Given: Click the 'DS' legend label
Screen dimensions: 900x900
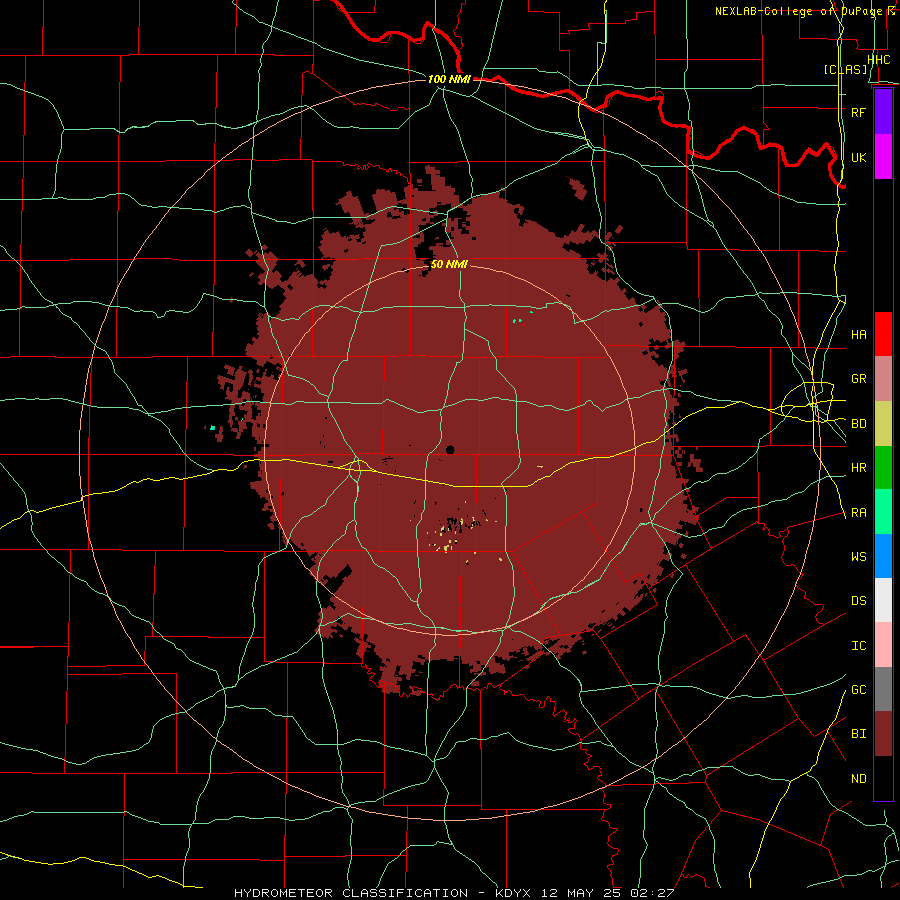Looking at the screenshot, I should tap(858, 601).
